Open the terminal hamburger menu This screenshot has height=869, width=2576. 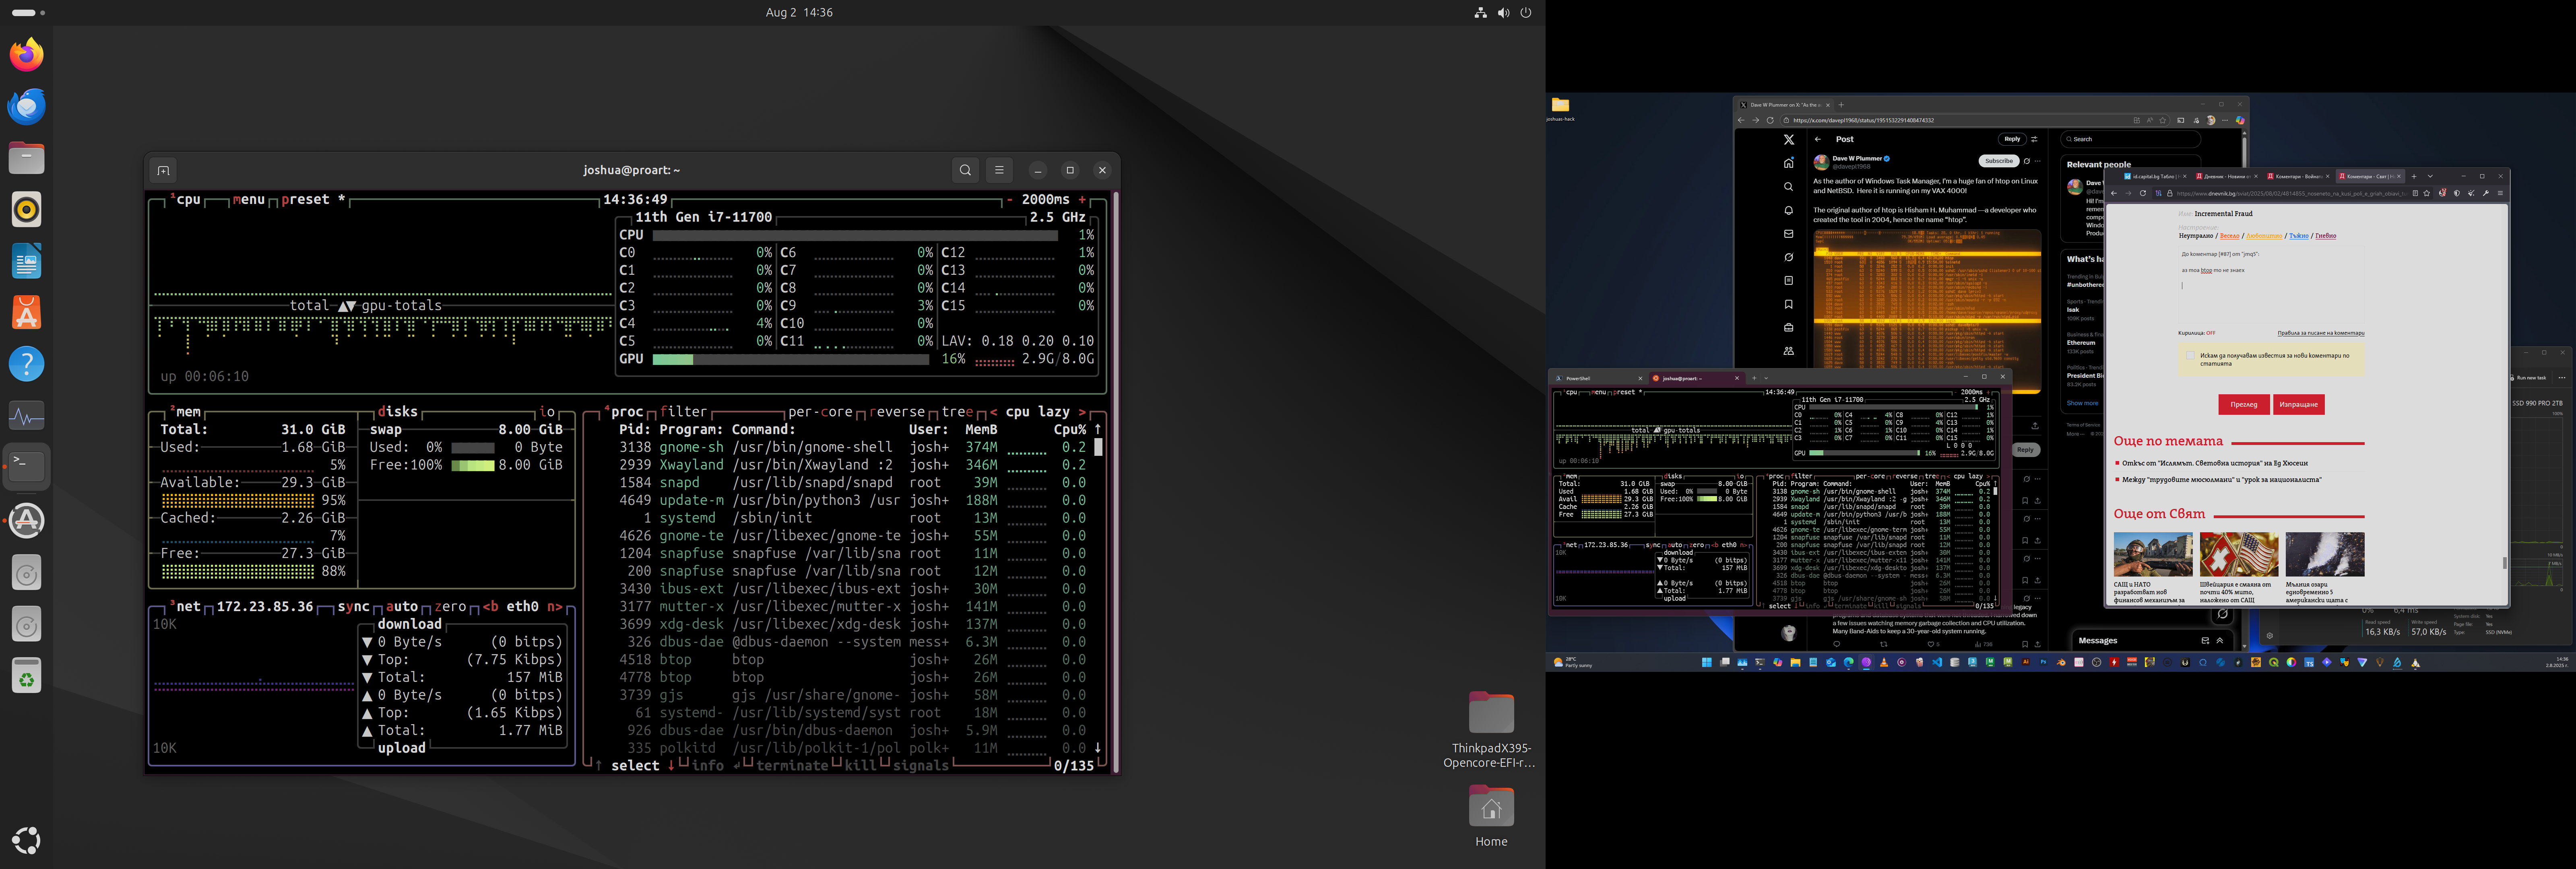999,170
